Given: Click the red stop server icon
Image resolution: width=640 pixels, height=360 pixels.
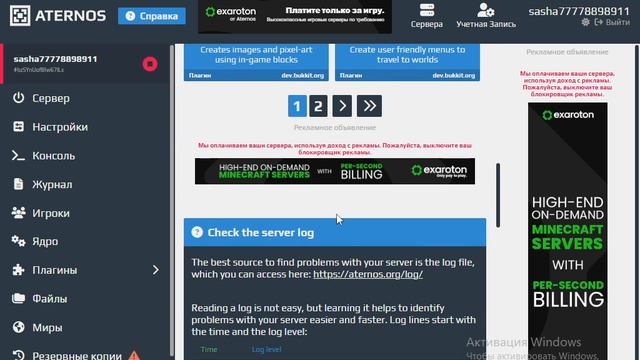Looking at the screenshot, I should coord(150,64).
